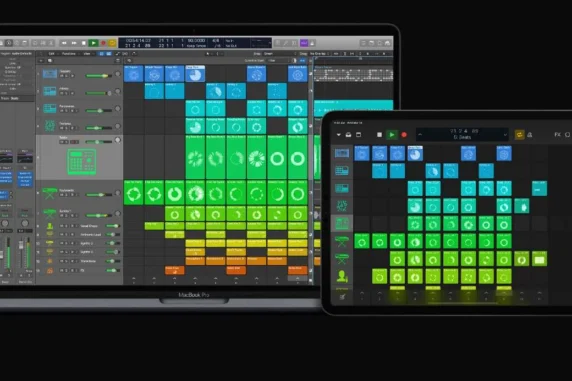Select the Percussion track icon on the MacBook

point(50,108)
